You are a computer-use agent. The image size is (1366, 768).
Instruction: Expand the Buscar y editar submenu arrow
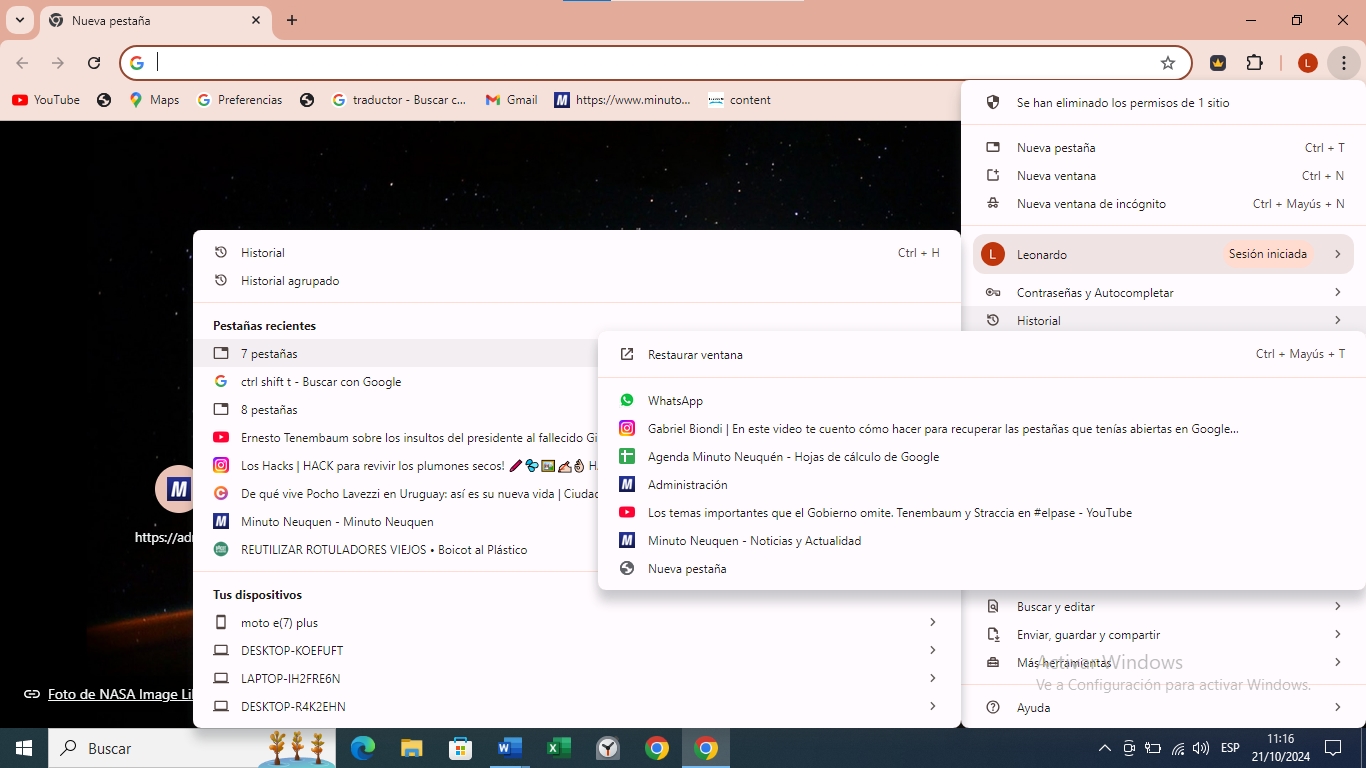[1337, 606]
